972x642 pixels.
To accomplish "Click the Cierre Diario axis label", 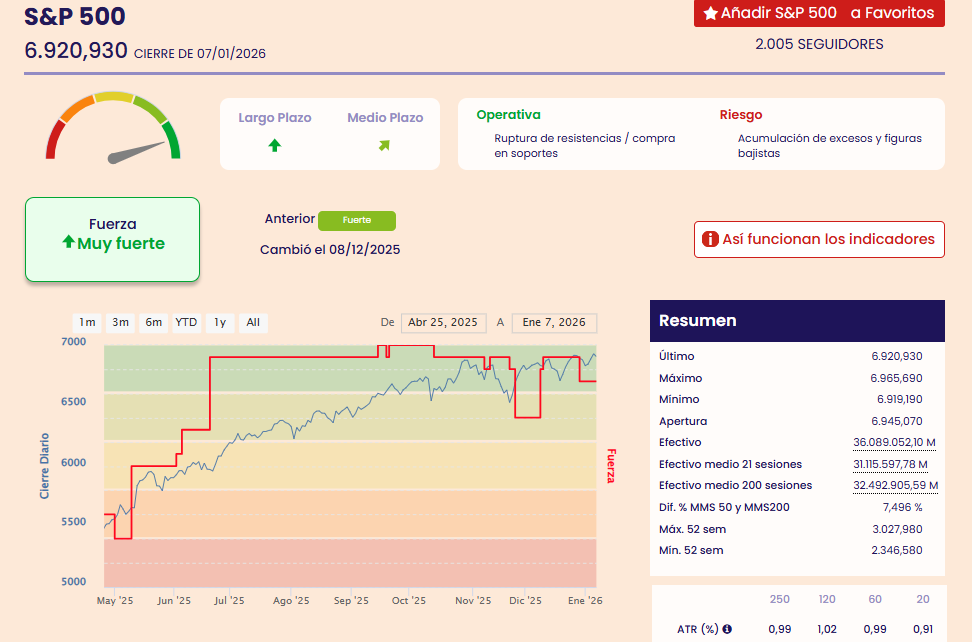I will [x=44, y=466].
